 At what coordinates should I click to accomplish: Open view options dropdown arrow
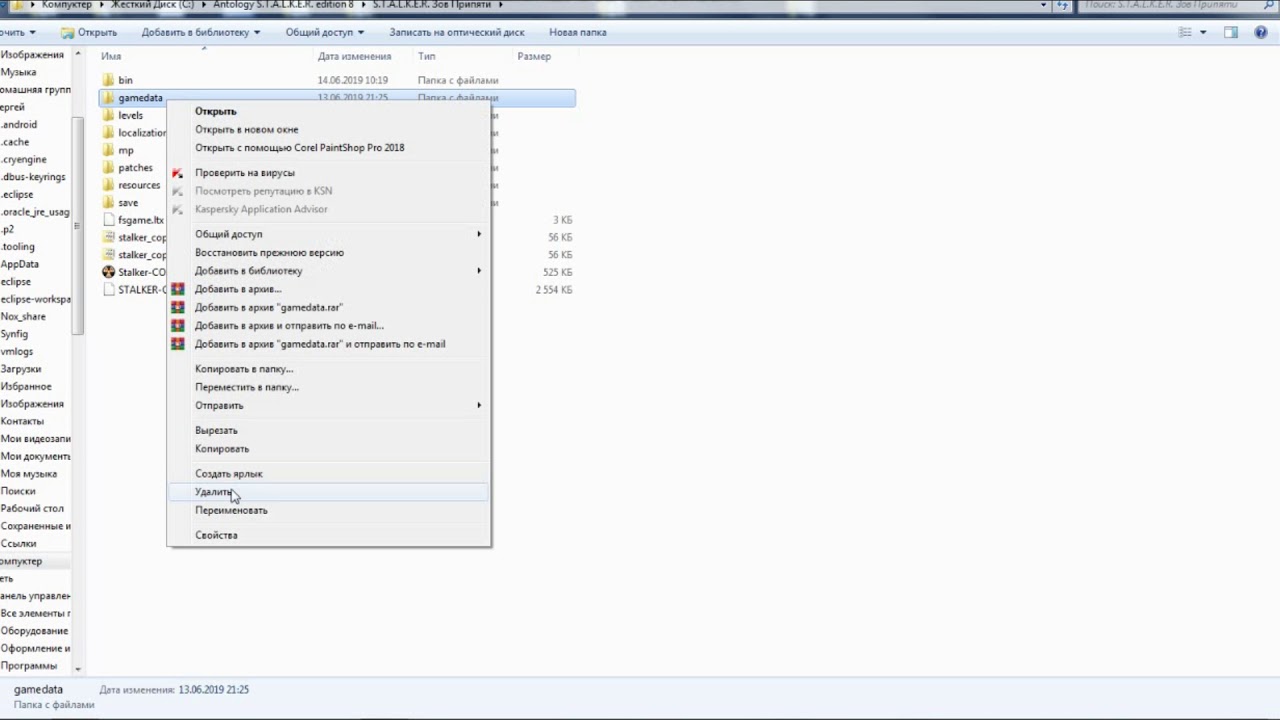[x=1203, y=32]
